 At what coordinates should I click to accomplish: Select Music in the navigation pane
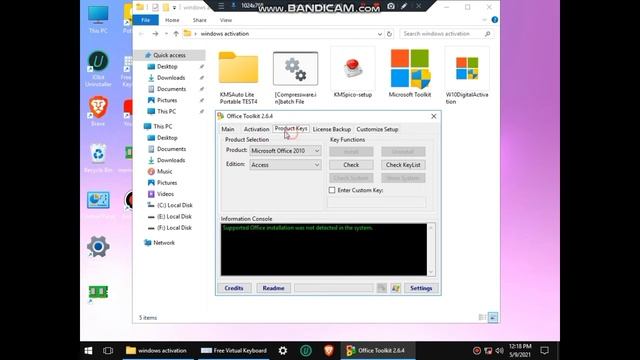coord(164,171)
